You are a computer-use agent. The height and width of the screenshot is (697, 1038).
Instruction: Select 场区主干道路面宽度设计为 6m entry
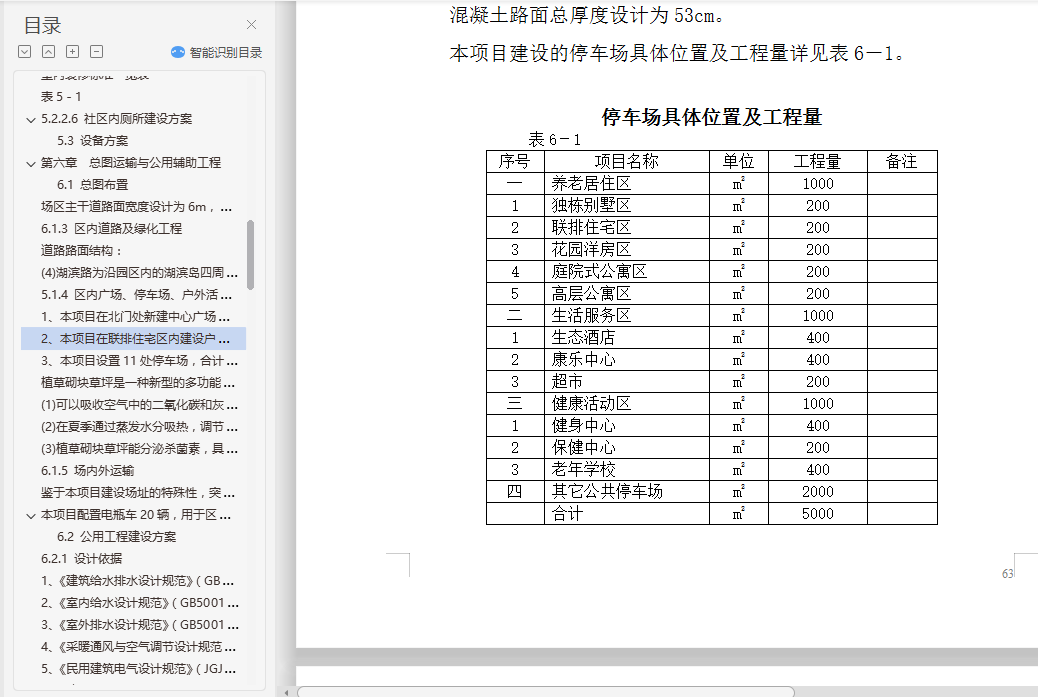click(136, 207)
